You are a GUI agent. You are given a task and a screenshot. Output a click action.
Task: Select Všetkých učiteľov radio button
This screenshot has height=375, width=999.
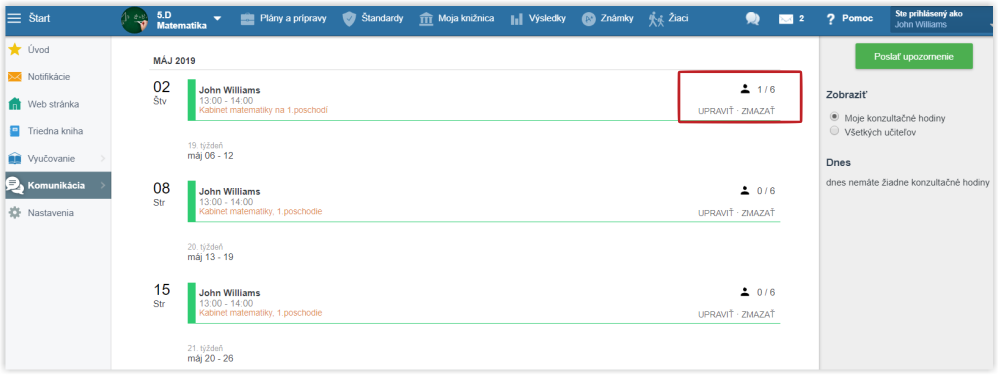[x=835, y=131]
